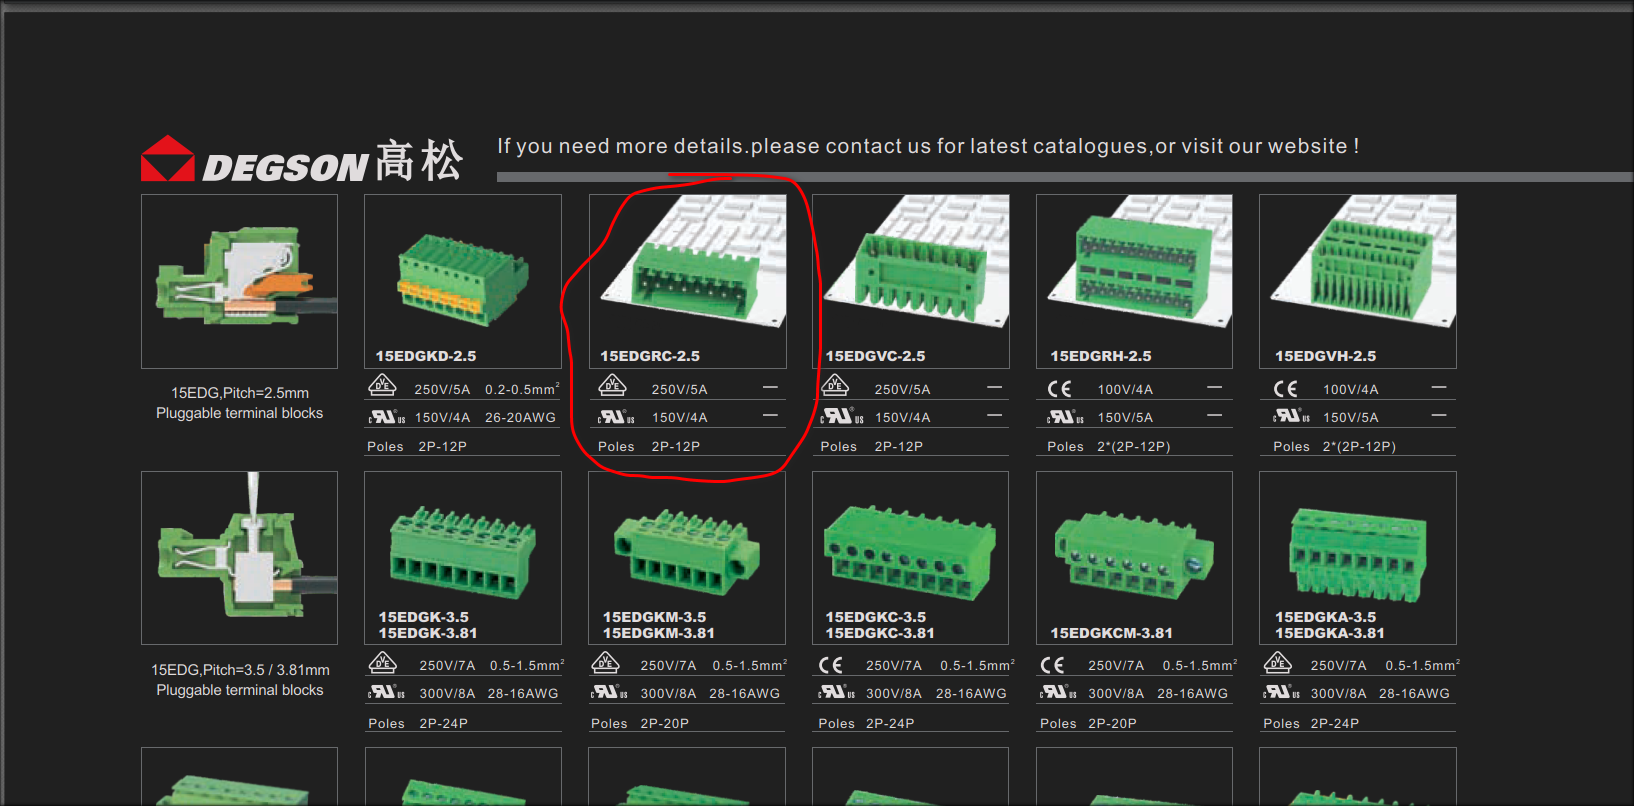Image resolution: width=1634 pixels, height=806 pixels.
Task: Click the DEGSON brand name text
Action: click(285, 167)
